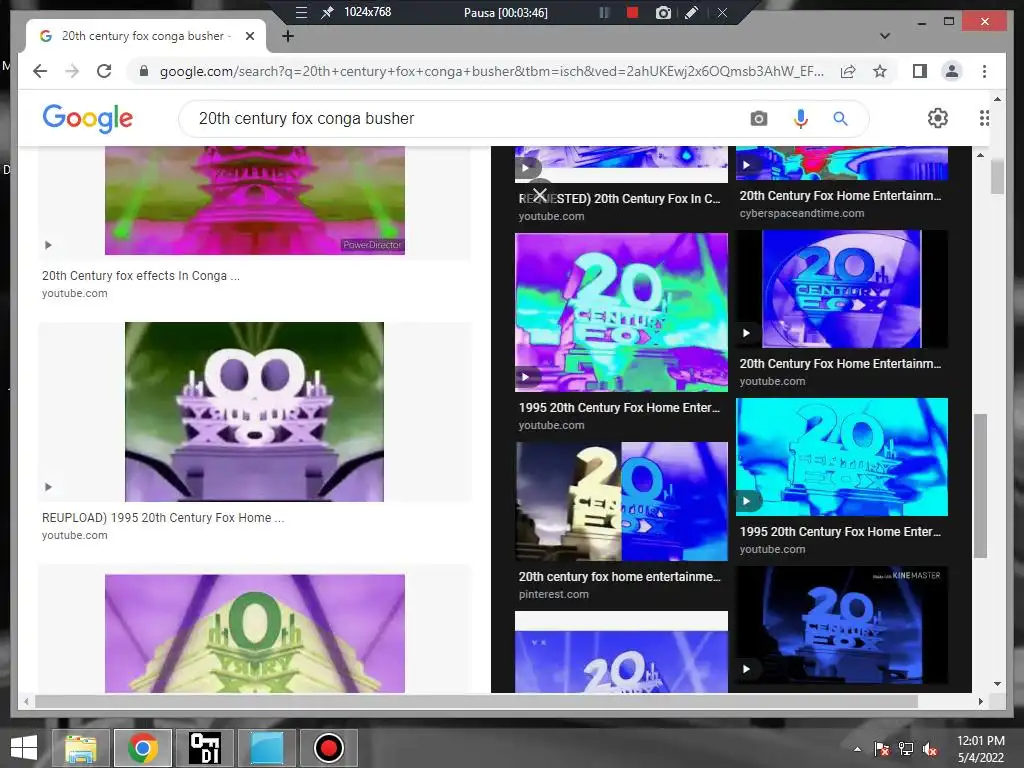Click the share page icon in address bar
This screenshot has height=768, width=1024.
pyautogui.click(x=848, y=71)
